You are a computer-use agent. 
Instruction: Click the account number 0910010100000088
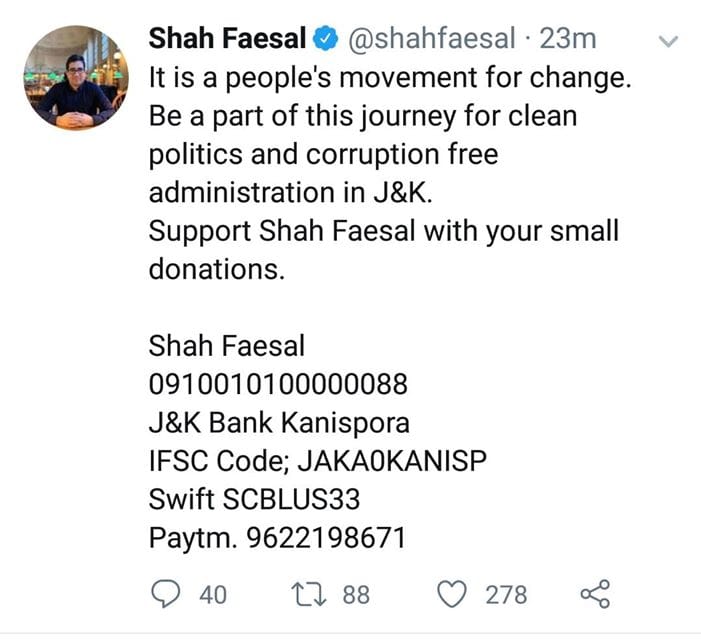(277, 385)
